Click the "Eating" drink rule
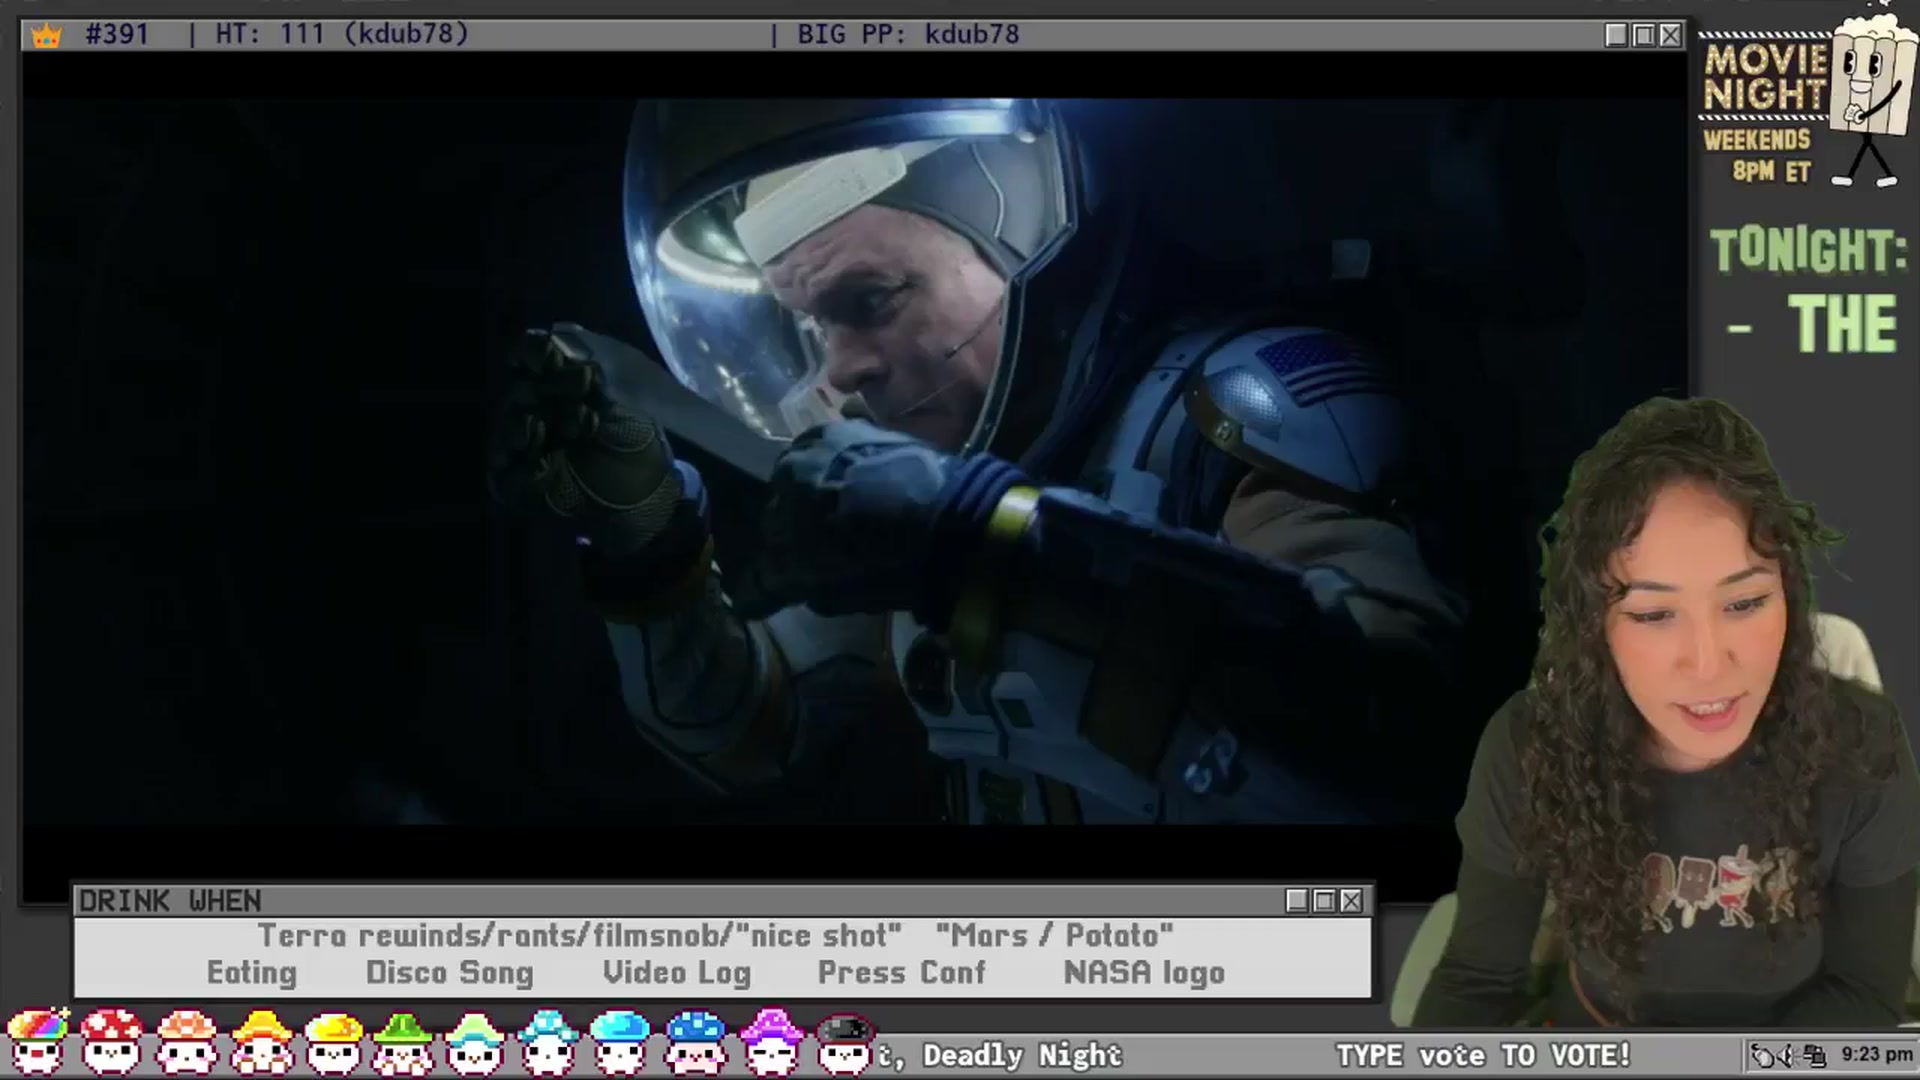The height and width of the screenshot is (1080, 1920). tap(252, 973)
